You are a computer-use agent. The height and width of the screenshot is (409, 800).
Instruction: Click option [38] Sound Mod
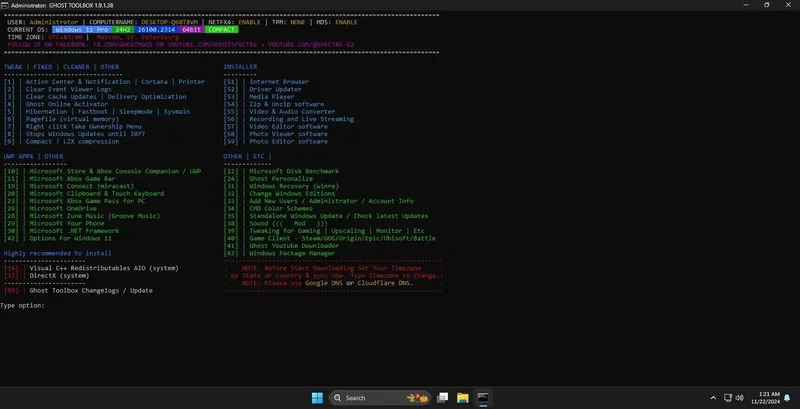pos(276,223)
